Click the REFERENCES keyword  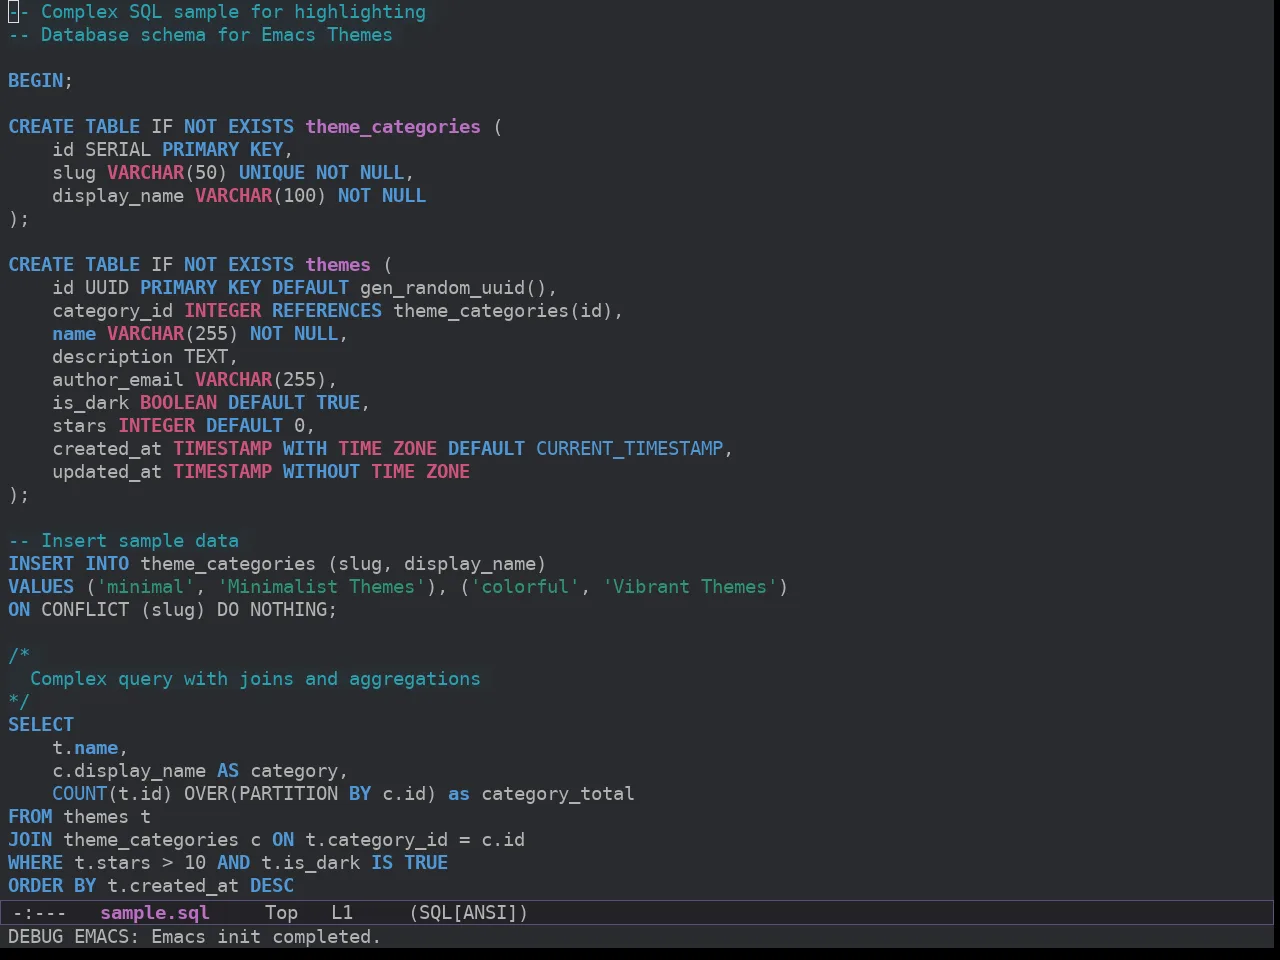[x=327, y=311]
